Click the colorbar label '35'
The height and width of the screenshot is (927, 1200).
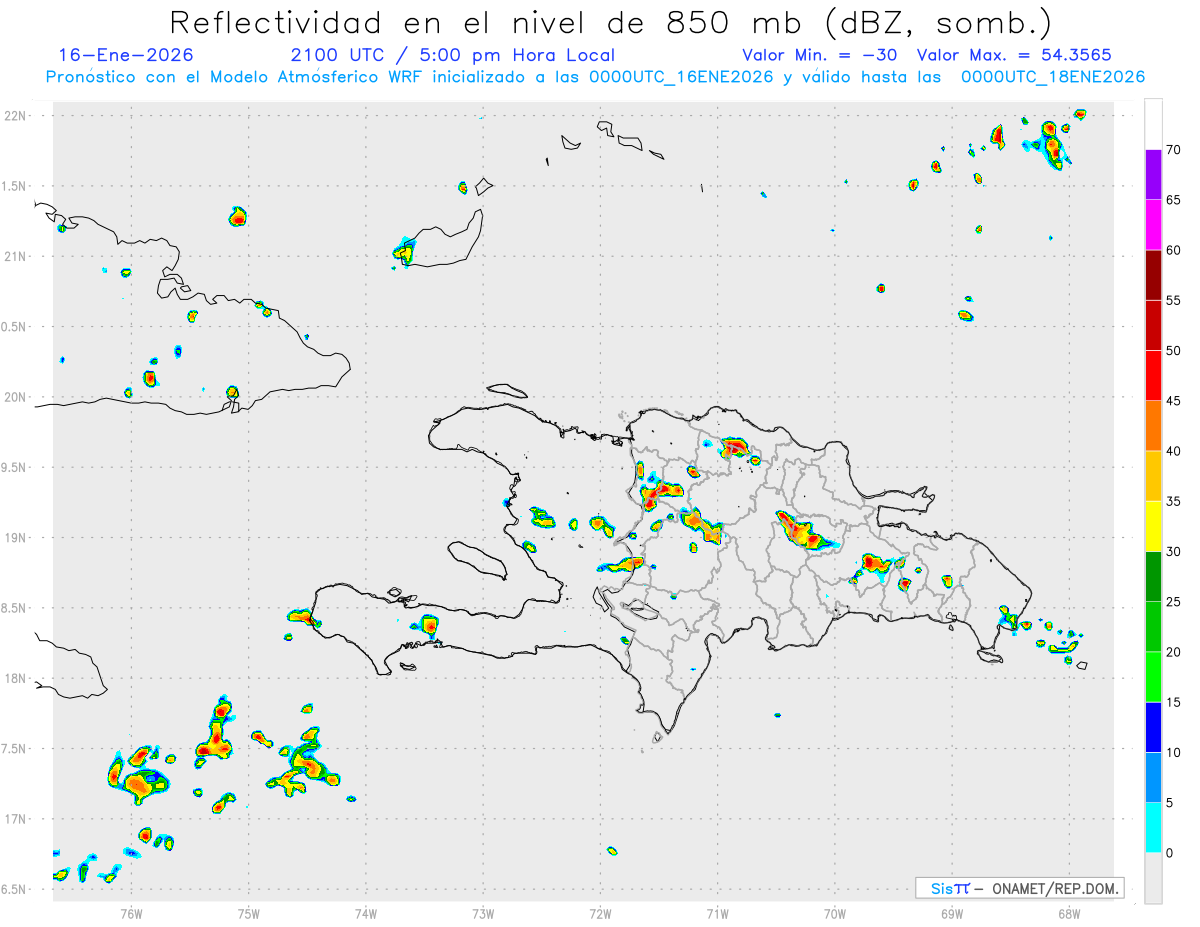point(1173,501)
